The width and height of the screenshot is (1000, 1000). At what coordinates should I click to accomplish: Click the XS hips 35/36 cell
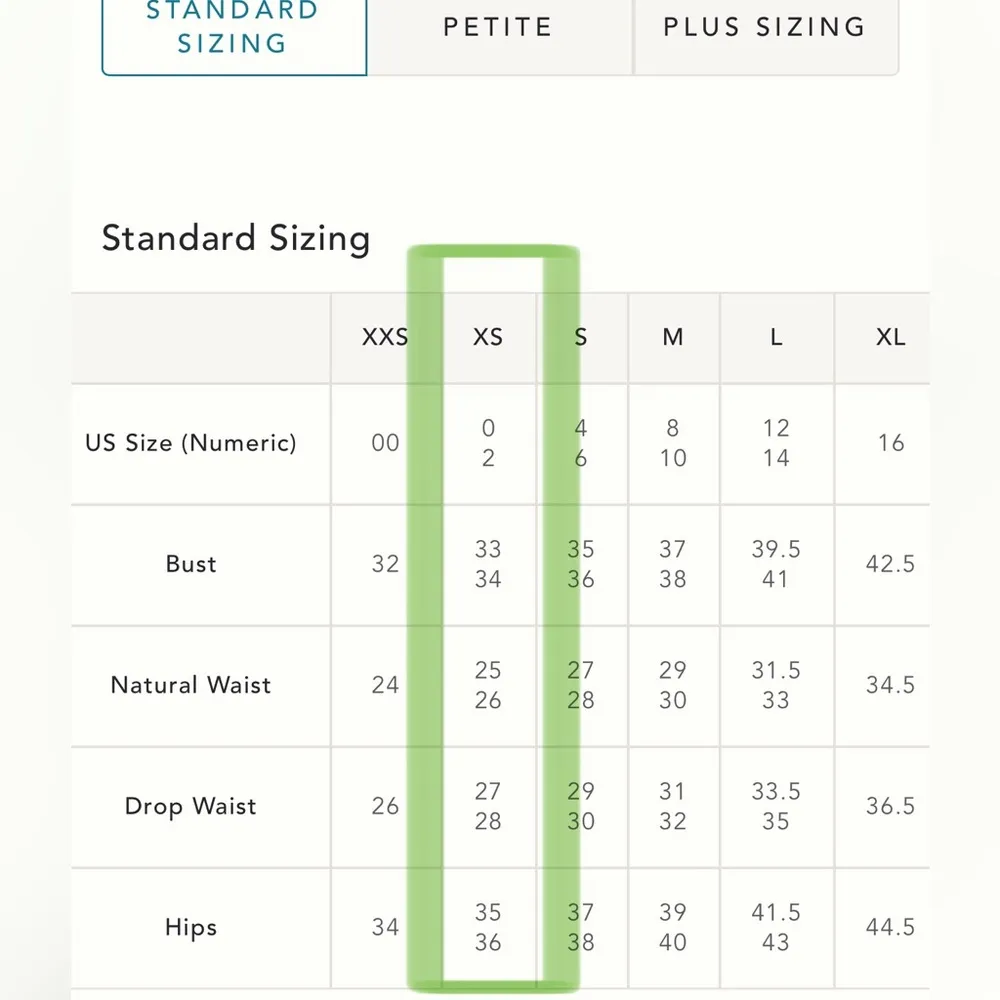[488, 927]
